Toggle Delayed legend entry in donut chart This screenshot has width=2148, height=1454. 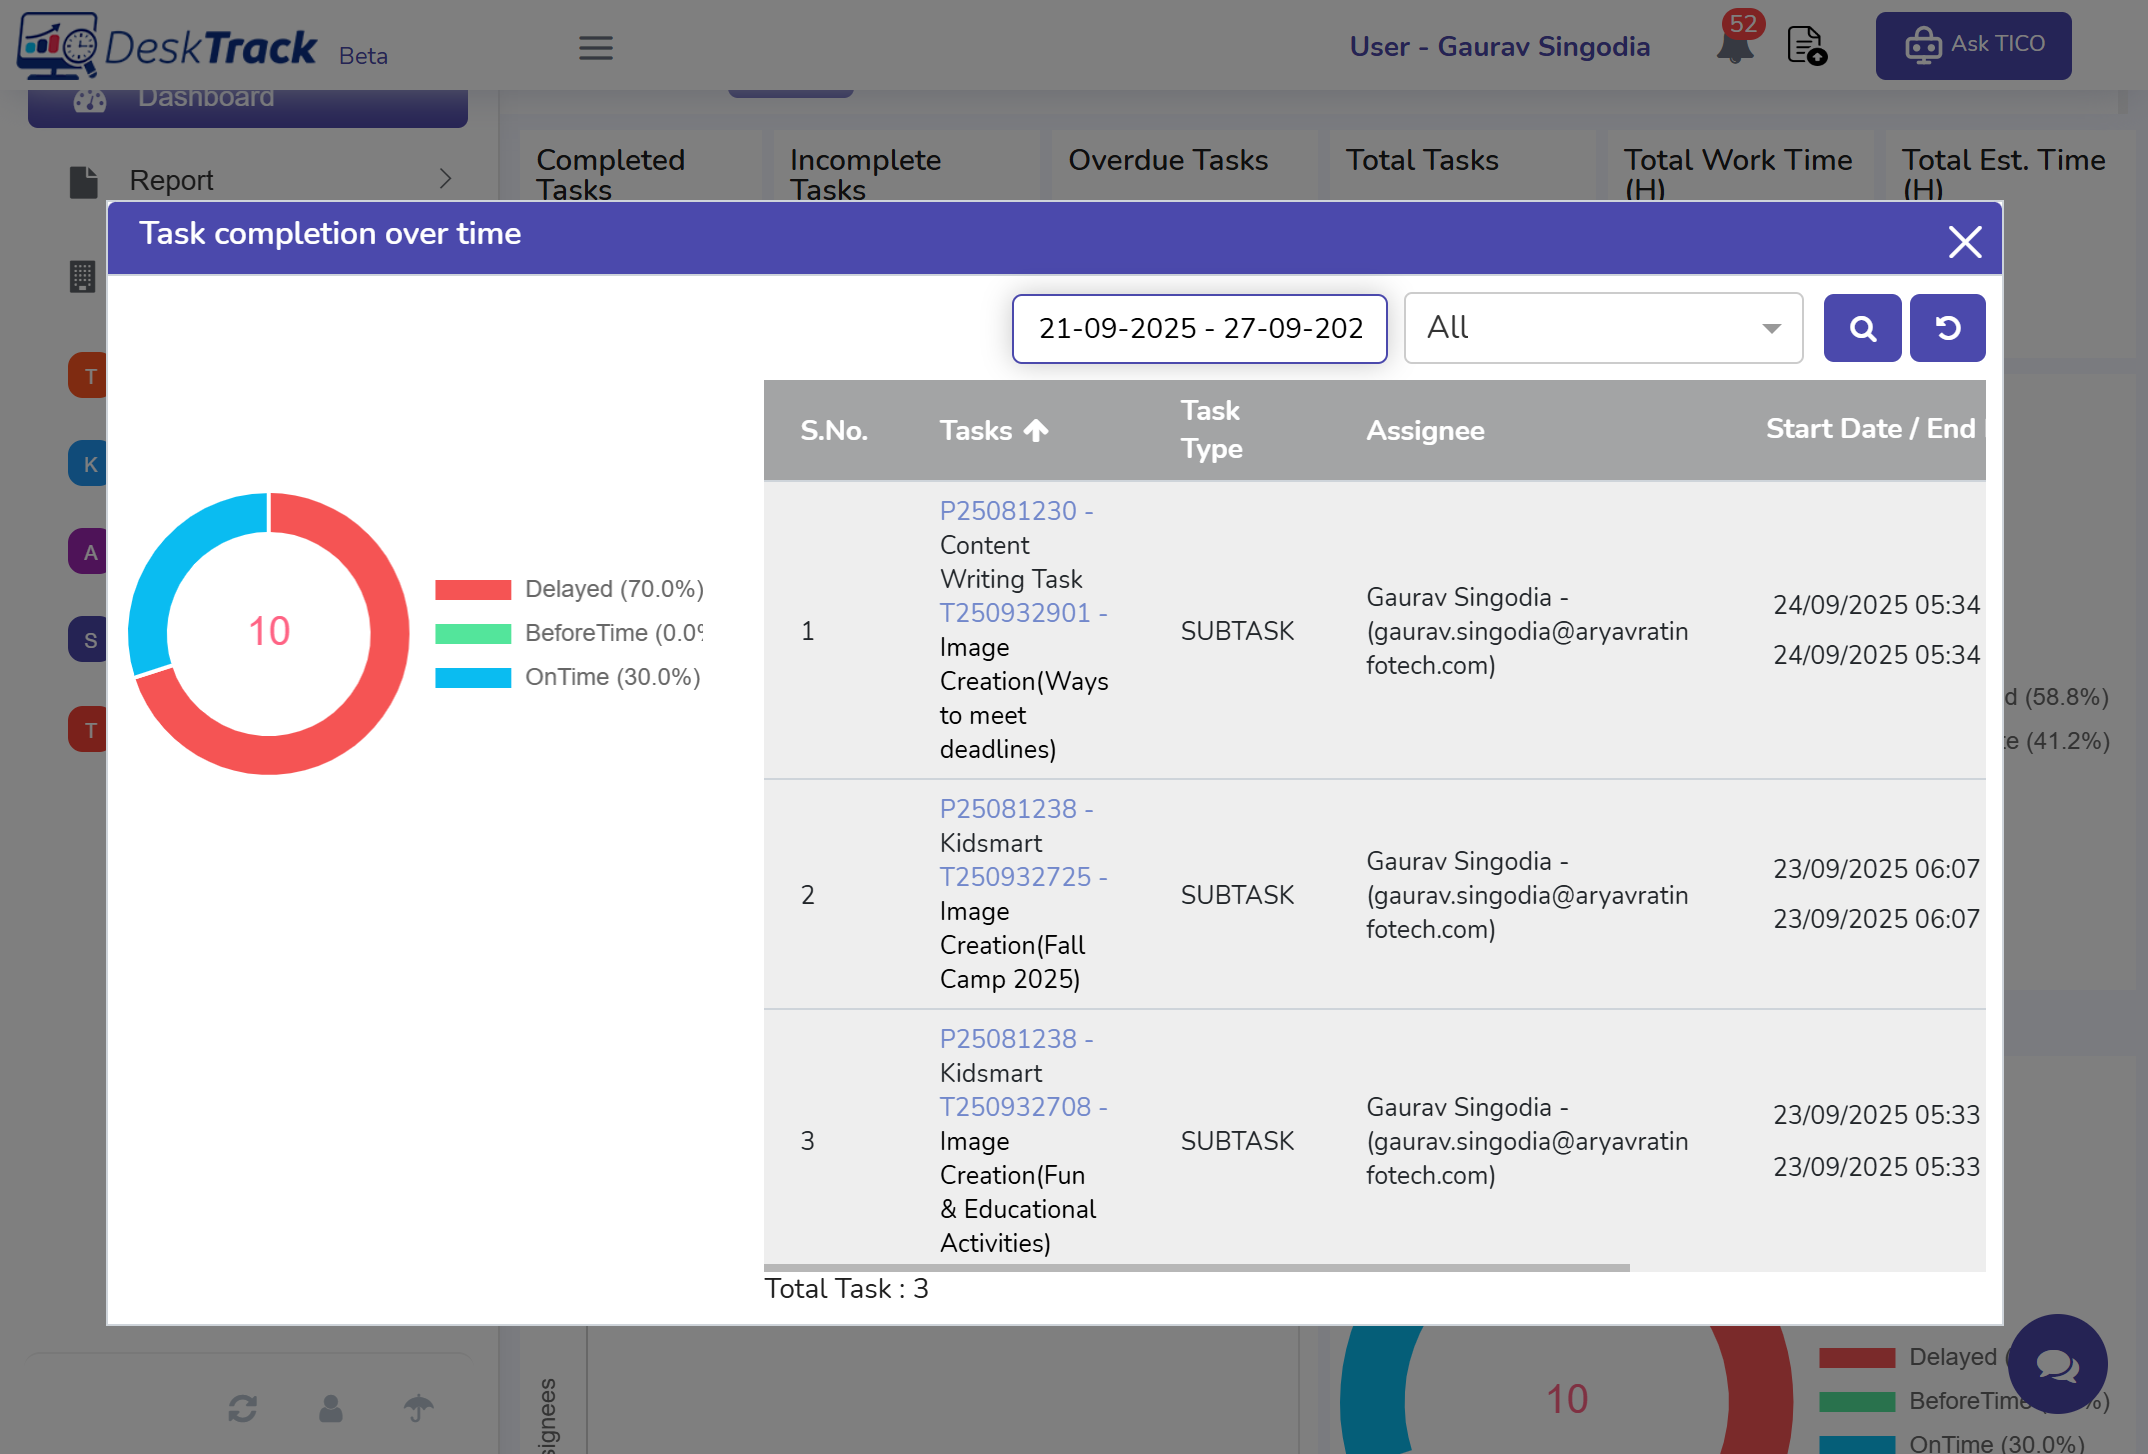570,589
